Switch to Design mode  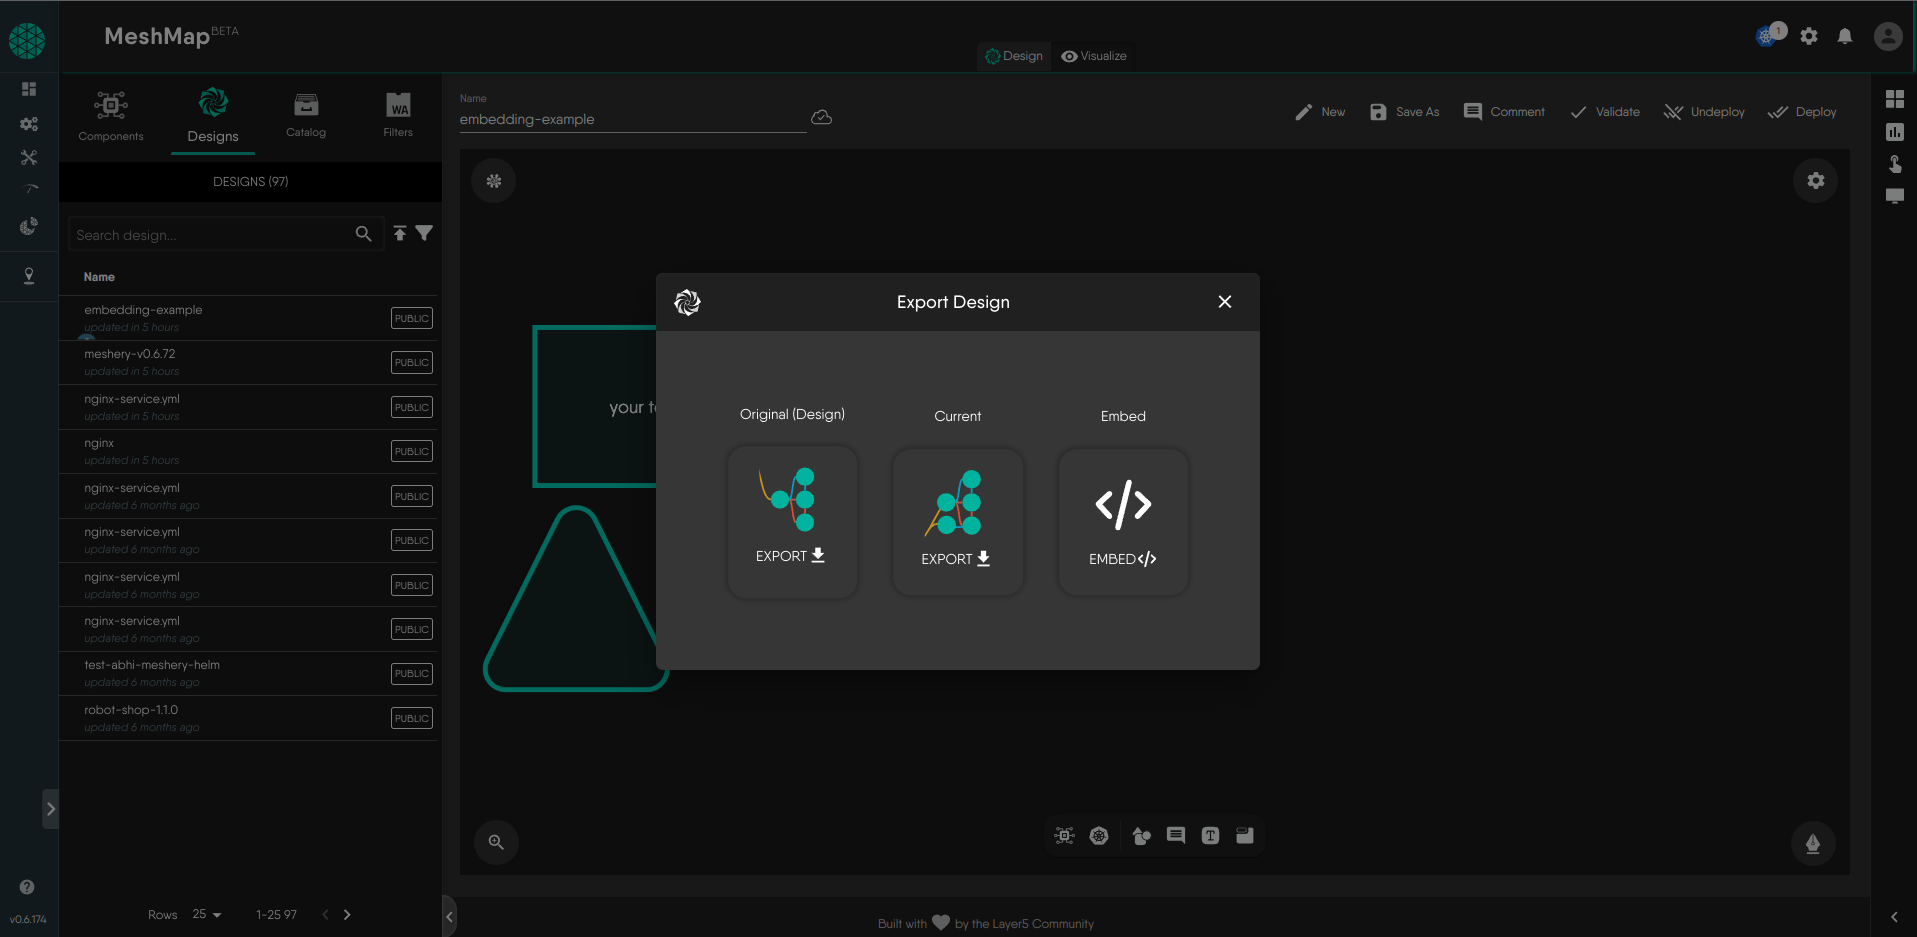click(x=1013, y=56)
